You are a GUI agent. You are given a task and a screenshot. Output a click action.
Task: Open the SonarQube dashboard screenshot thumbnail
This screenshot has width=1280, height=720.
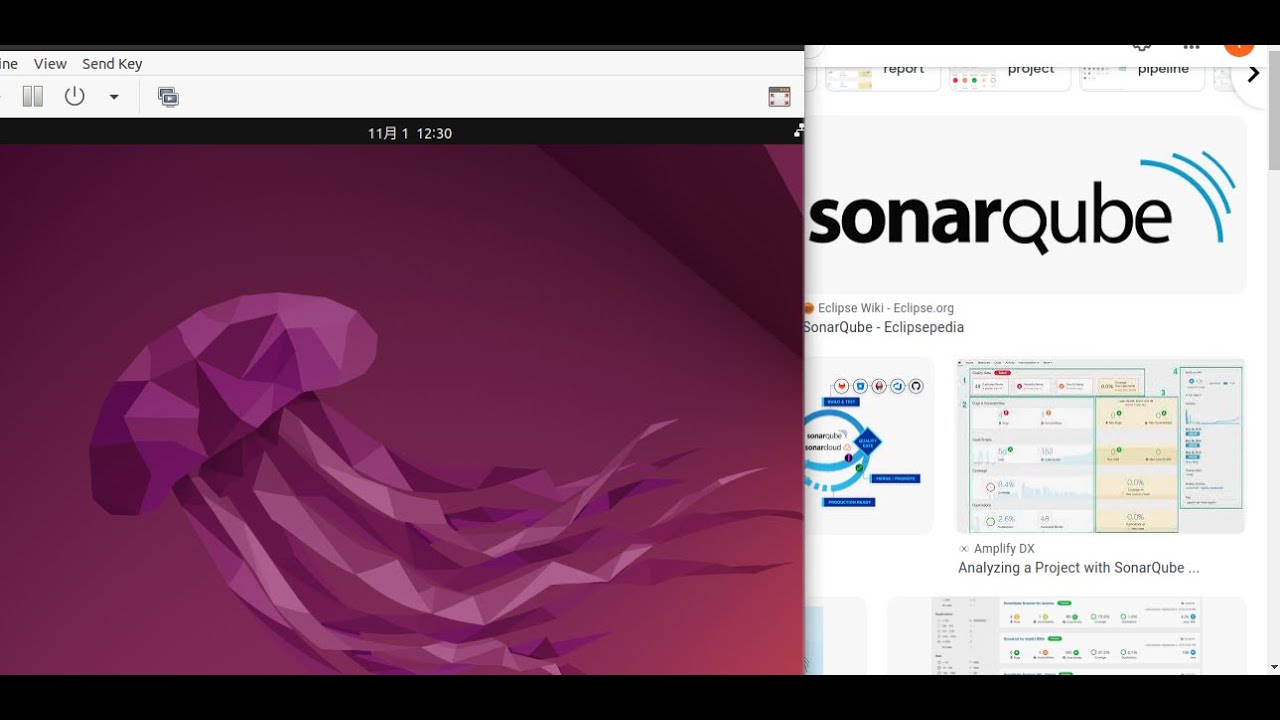pos(1101,446)
